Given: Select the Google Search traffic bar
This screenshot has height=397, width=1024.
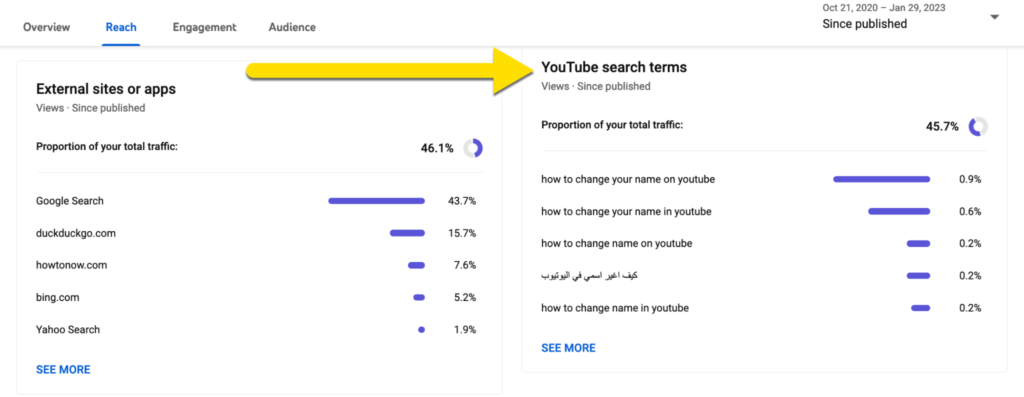Looking at the screenshot, I should coord(376,201).
